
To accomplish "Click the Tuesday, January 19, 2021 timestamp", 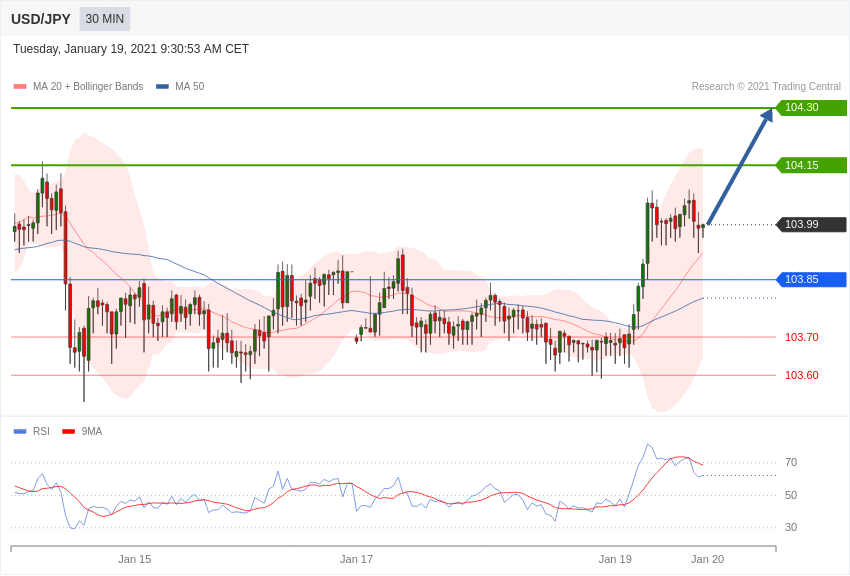I will click(x=131, y=49).
